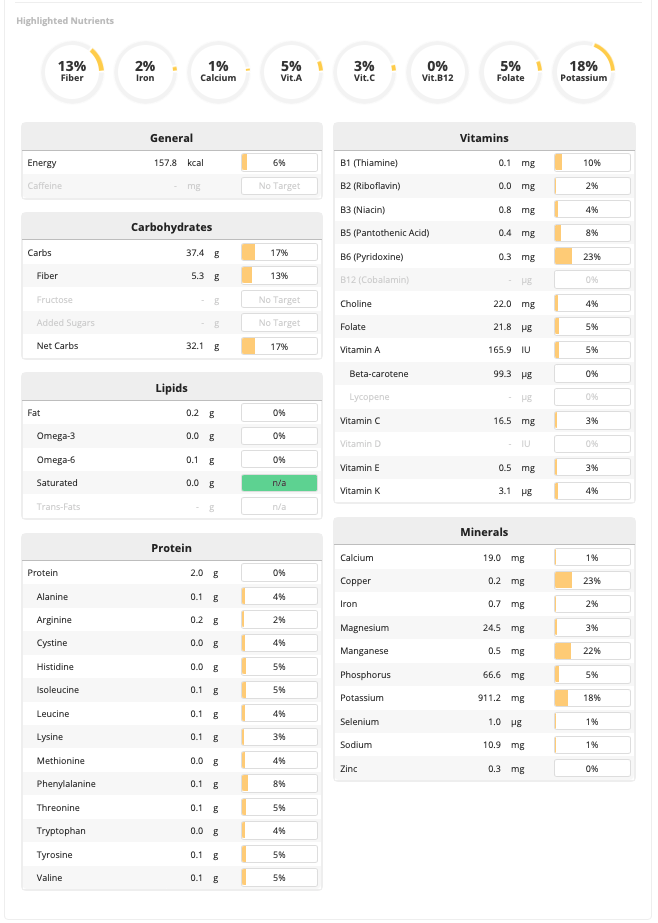Click the B6 (Pyridoxine) 23% bar
Image resolution: width=658 pixels, height=923 pixels.
point(592,256)
